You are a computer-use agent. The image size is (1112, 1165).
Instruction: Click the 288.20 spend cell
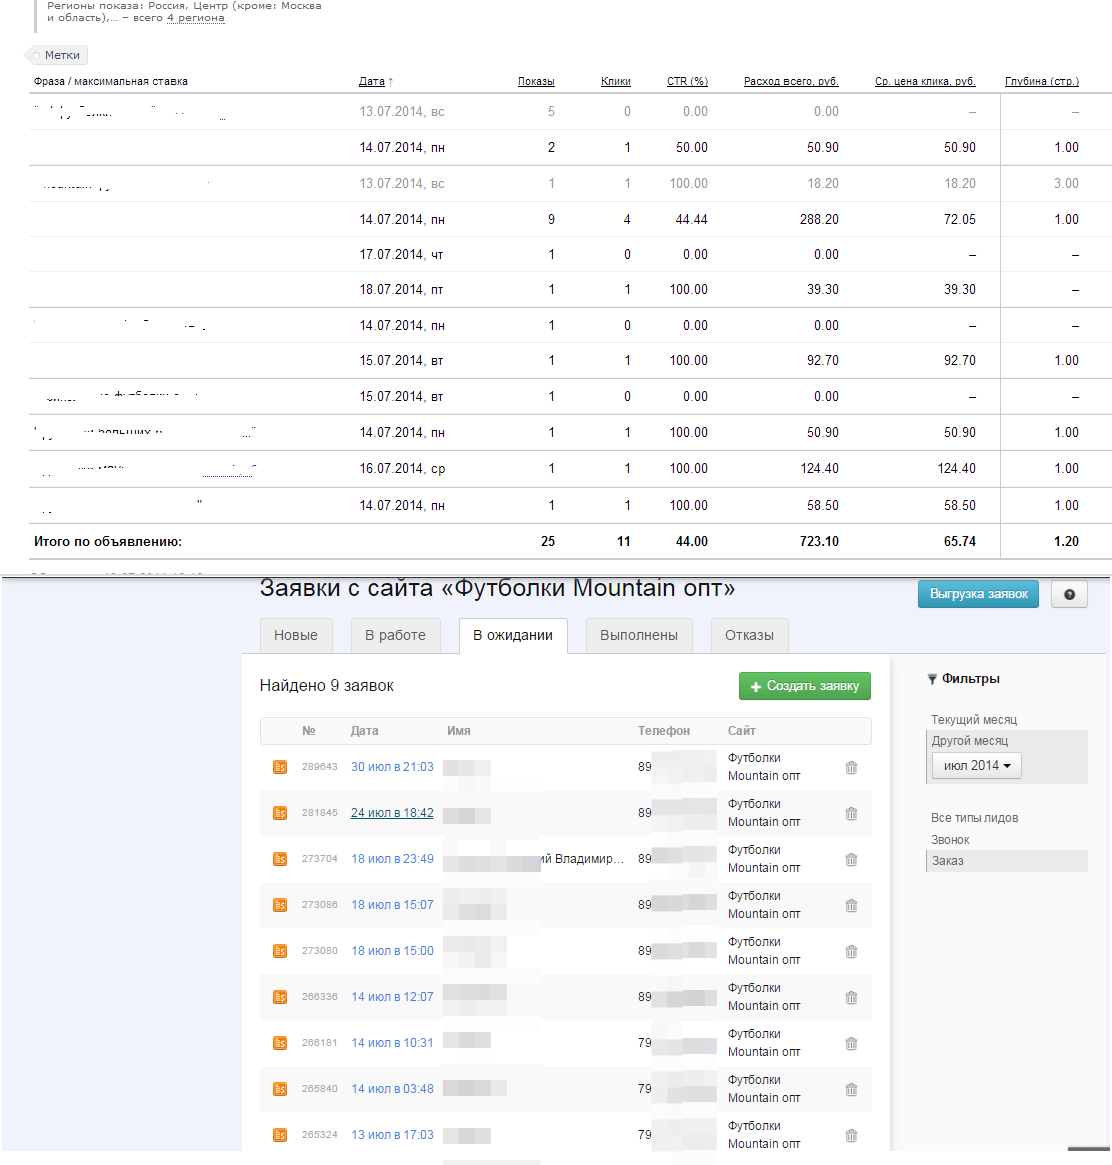(819, 219)
